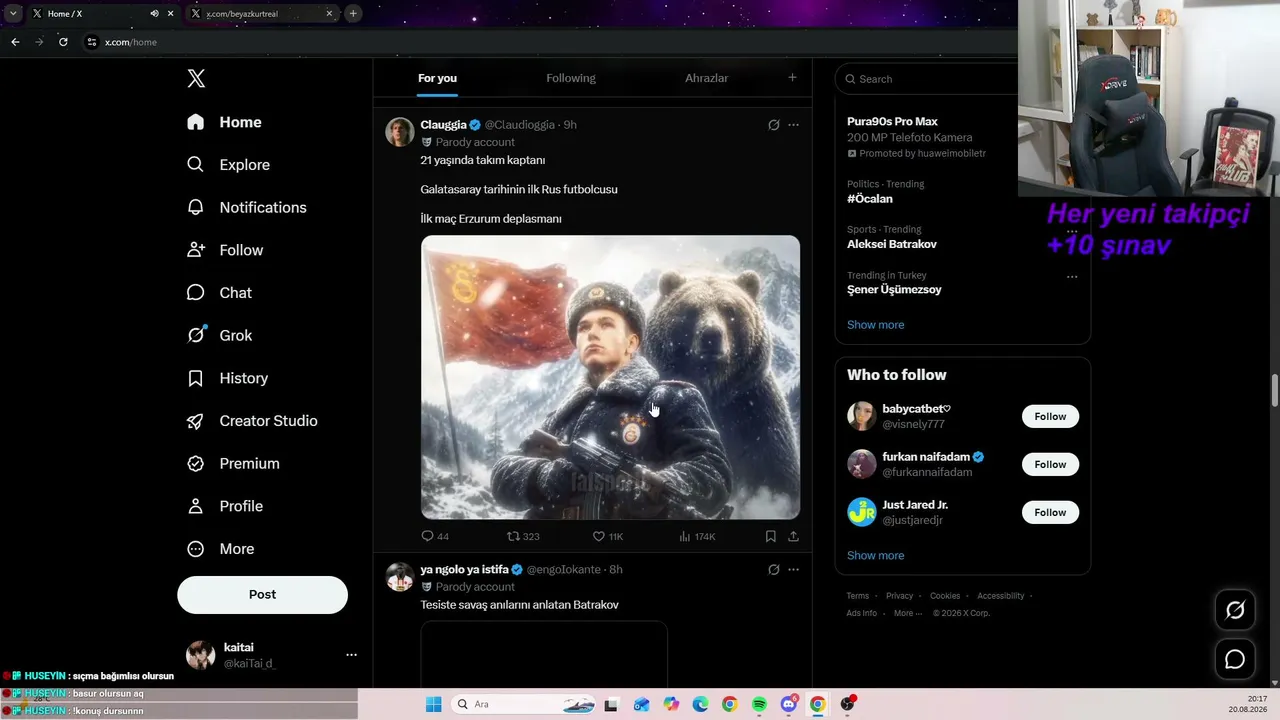Open Chat in the sidebar
The height and width of the screenshot is (720, 1280).
coord(219,293)
